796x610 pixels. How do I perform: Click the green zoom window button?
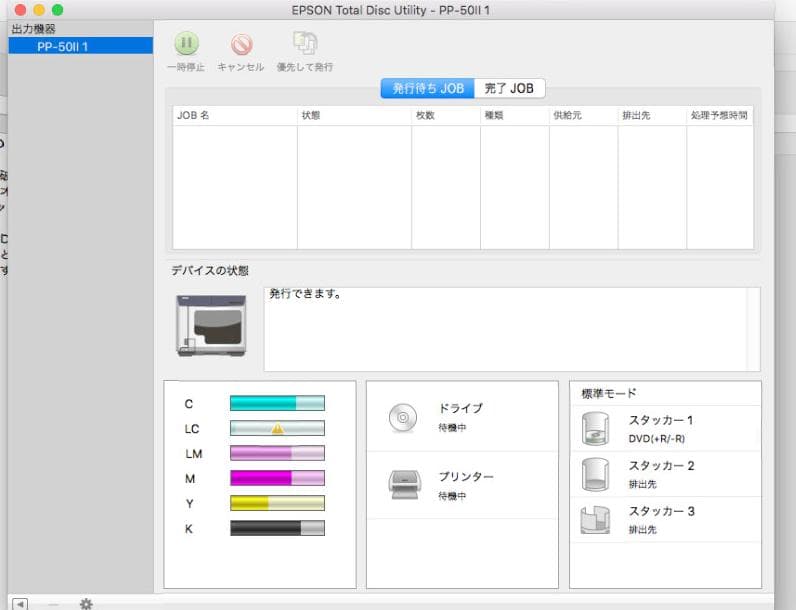[x=58, y=10]
